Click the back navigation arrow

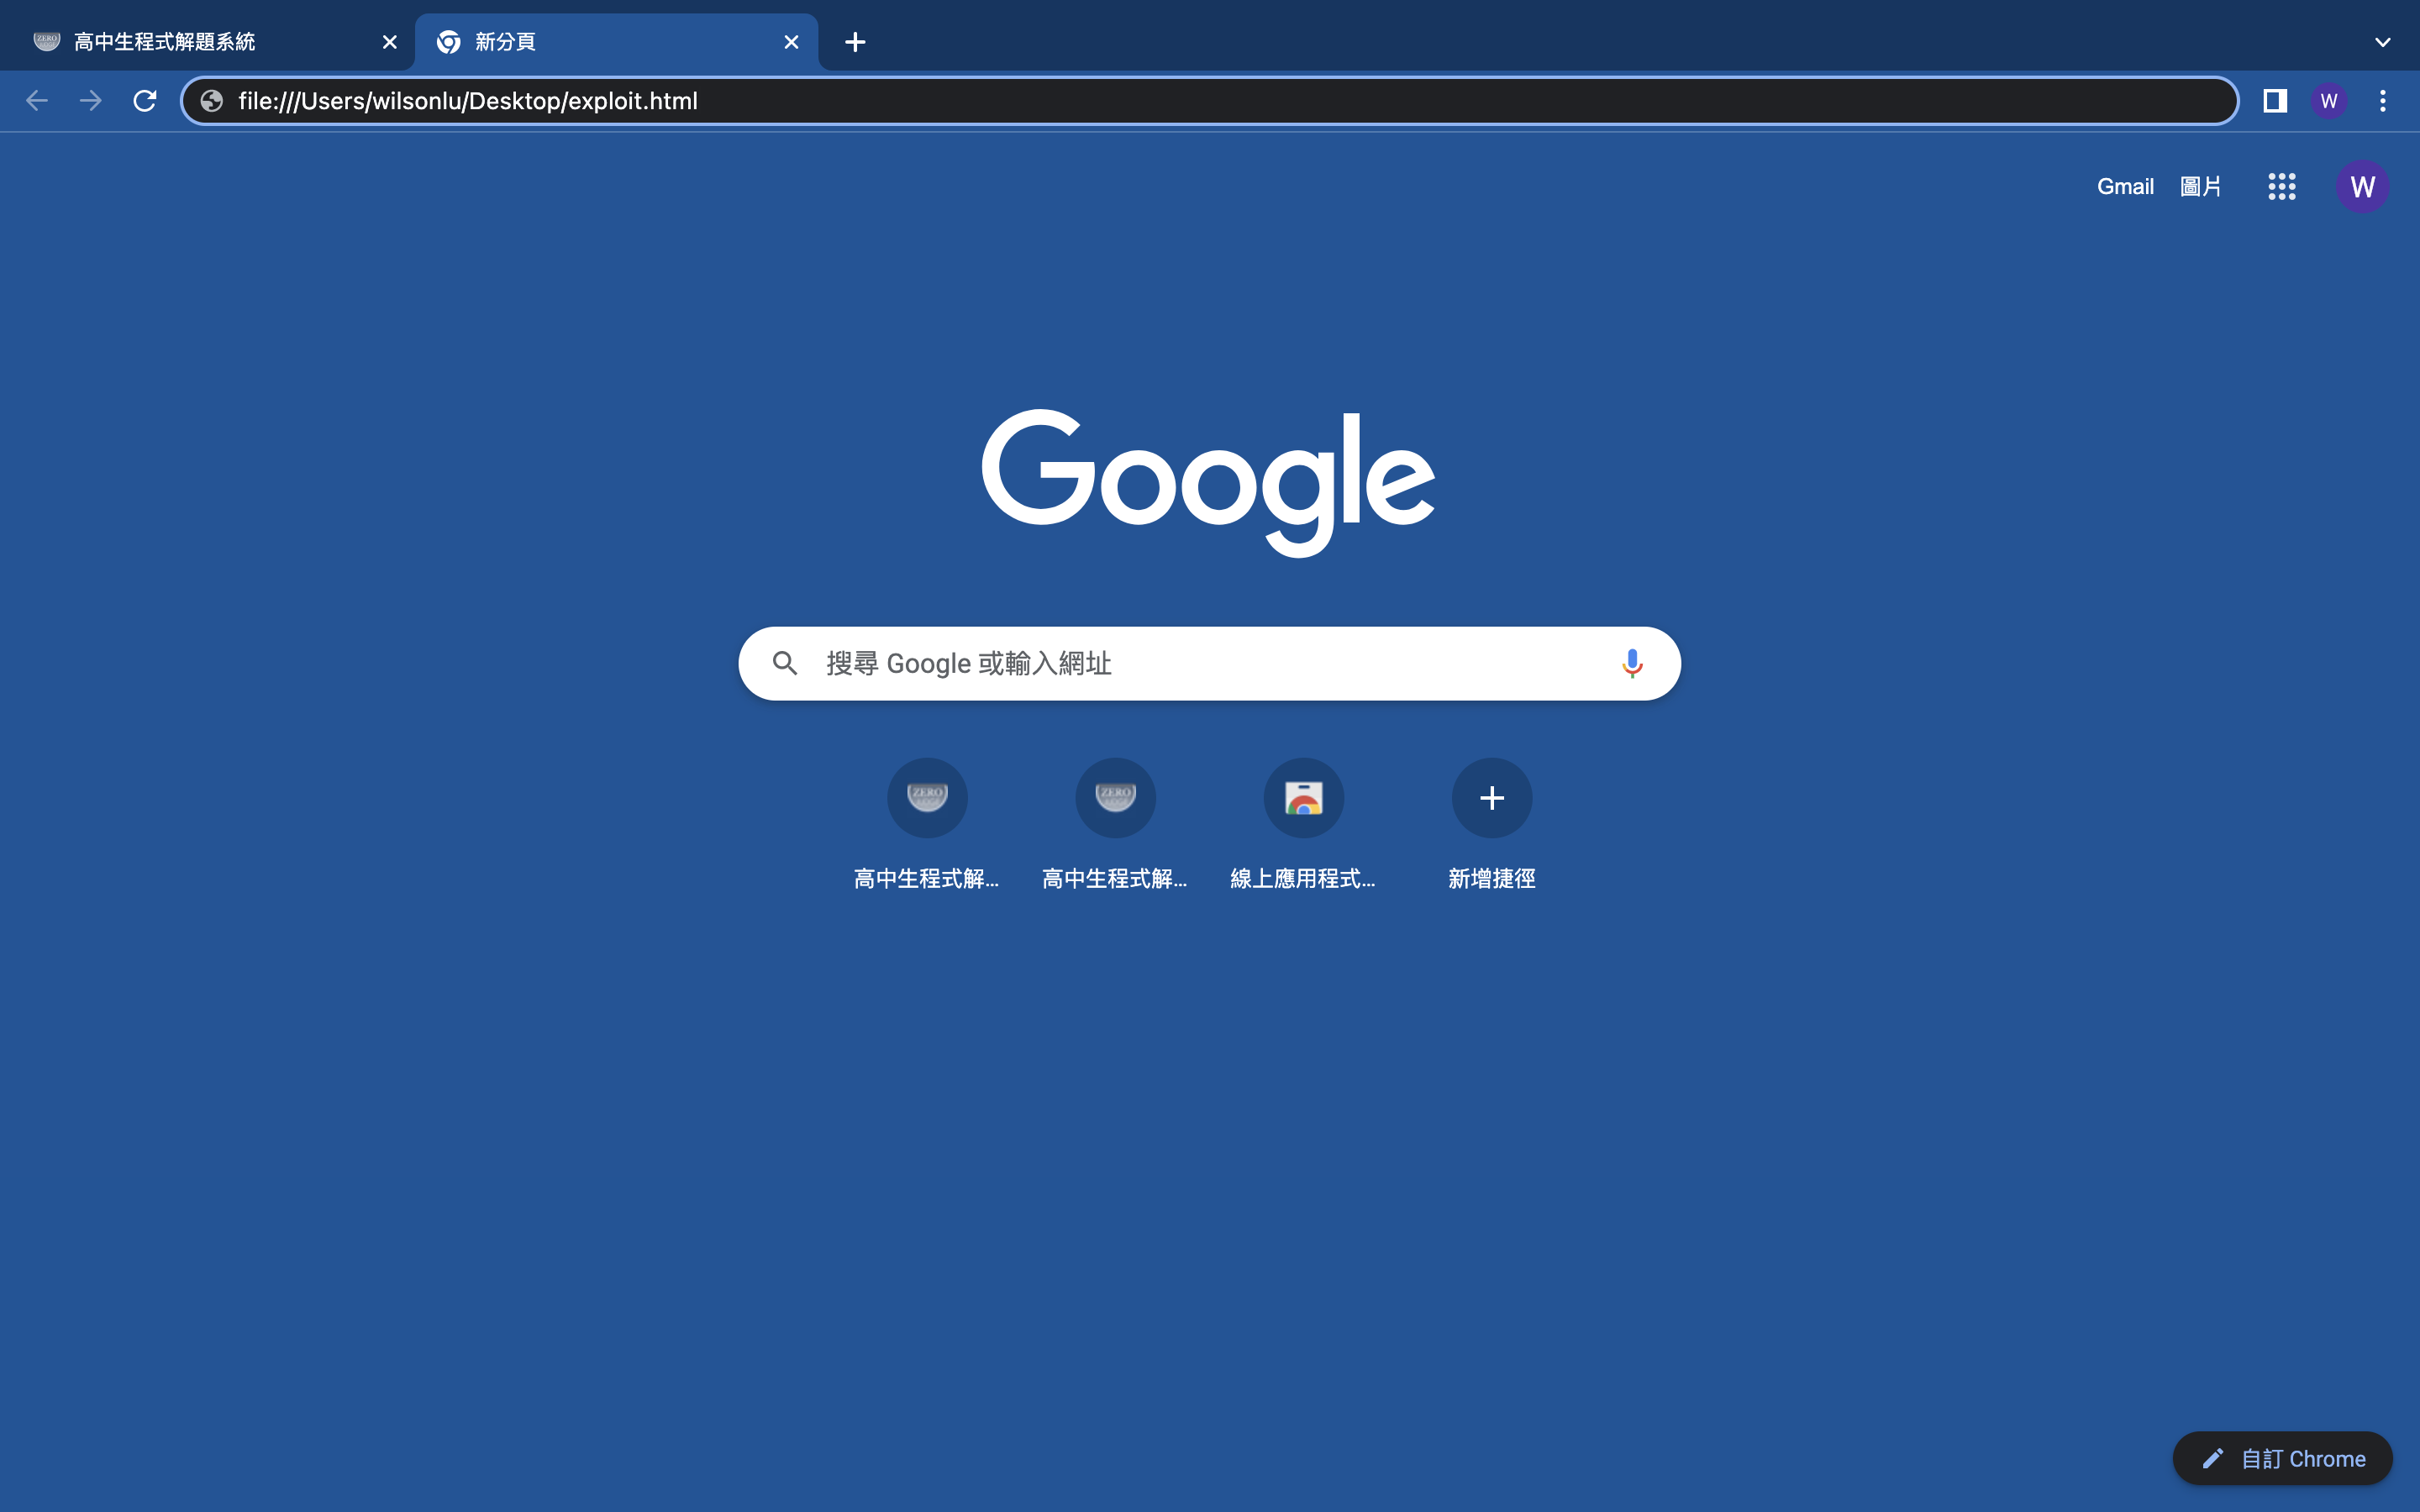(x=37, y=101)
